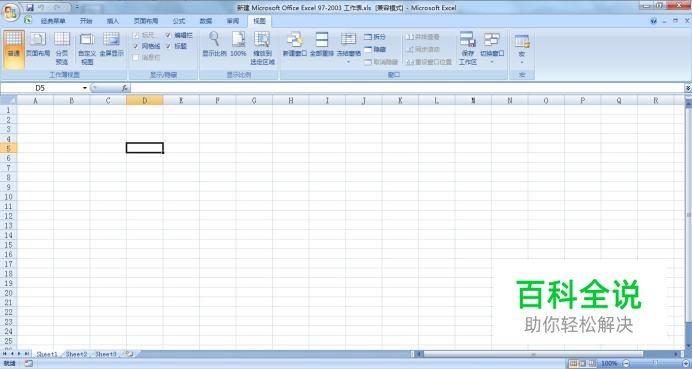Click the 100% zoom level in status bar
The height and width of the screenshot is (369, 692).
pyautogui.click(x=609, y=364)
